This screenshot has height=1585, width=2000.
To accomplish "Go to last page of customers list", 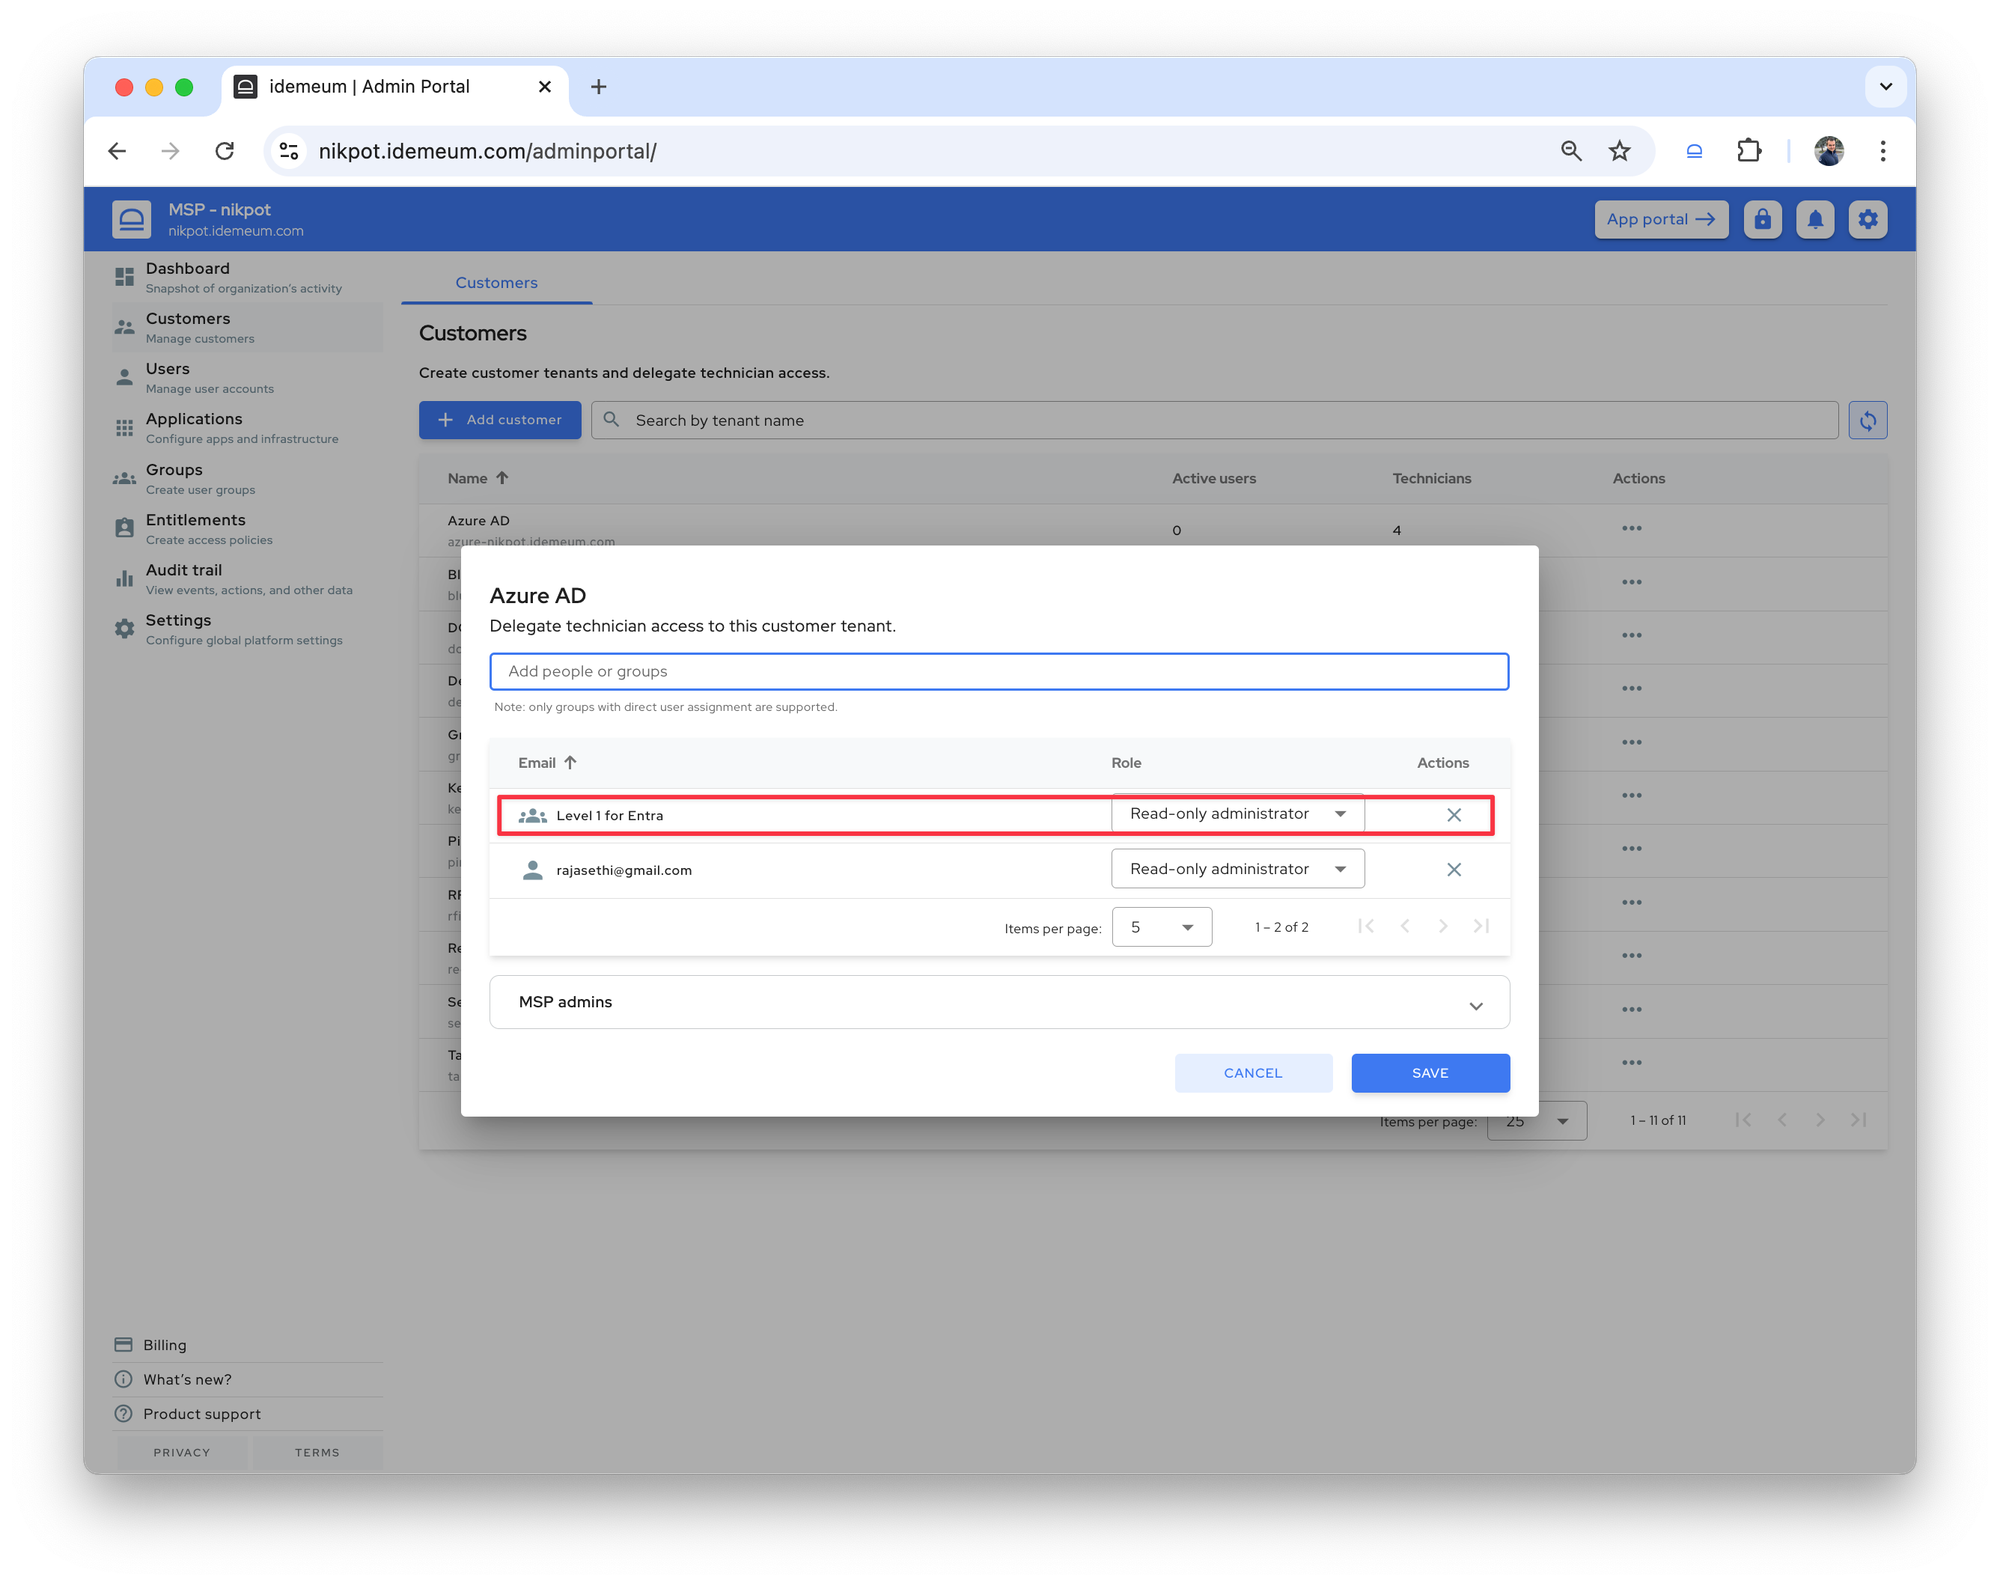I will click(1858, 1120).
